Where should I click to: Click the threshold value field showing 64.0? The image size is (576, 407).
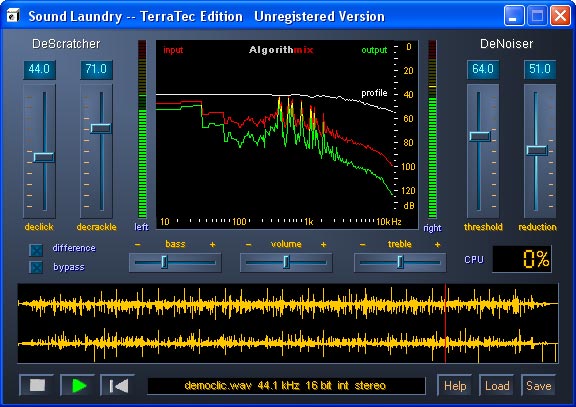[483, 69]
